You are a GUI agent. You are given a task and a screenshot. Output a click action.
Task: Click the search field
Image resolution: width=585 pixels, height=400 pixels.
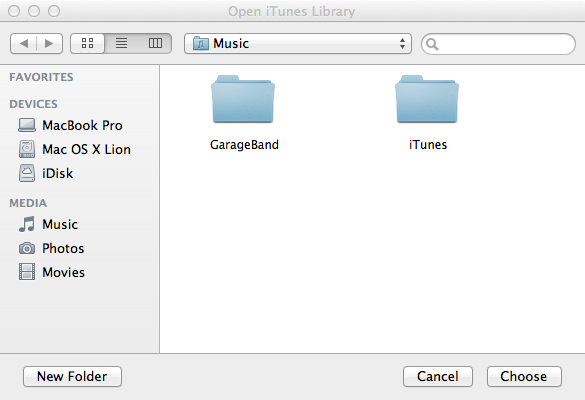pos(498,44)
